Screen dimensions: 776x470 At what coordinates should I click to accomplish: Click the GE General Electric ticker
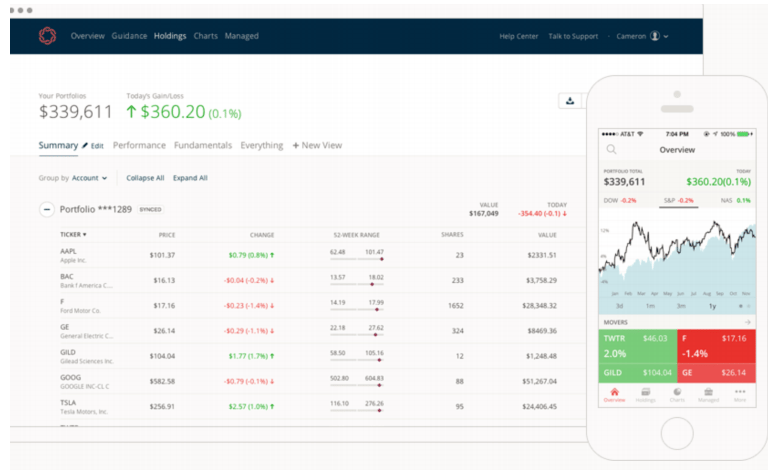[86, 331]
